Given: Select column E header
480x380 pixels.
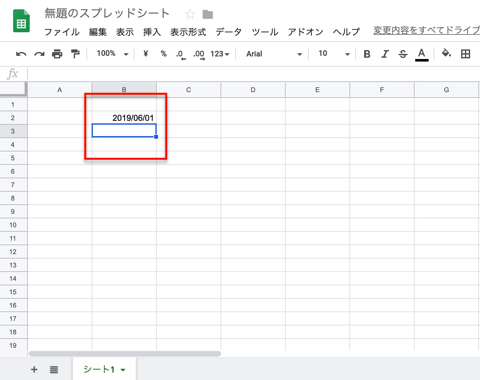Looking at the screenshot, I should click(x=317, y=90).
